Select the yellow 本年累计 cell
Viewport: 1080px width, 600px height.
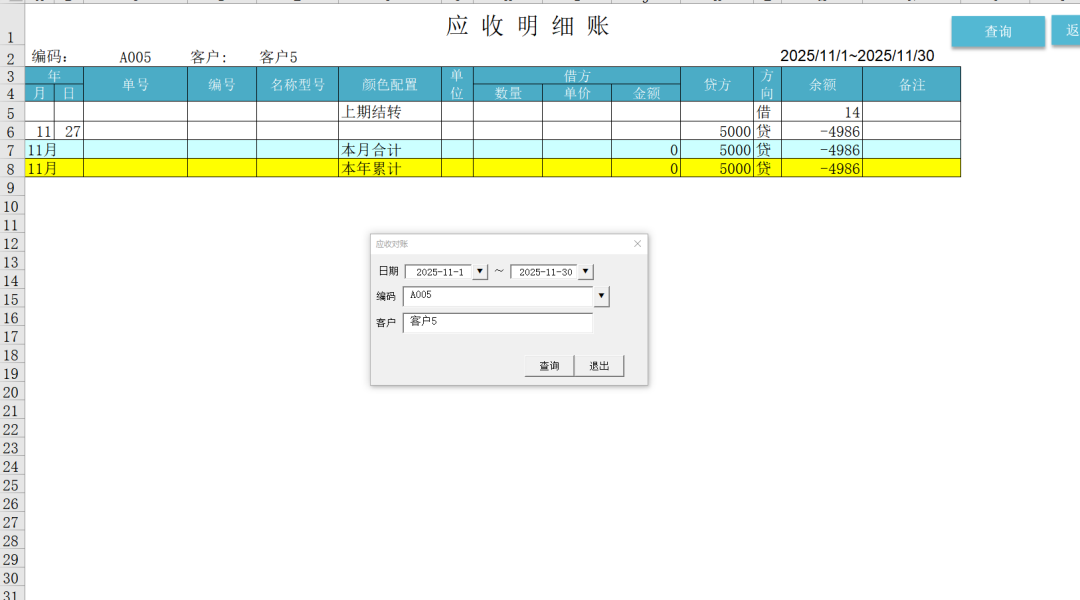click(389, 169)
